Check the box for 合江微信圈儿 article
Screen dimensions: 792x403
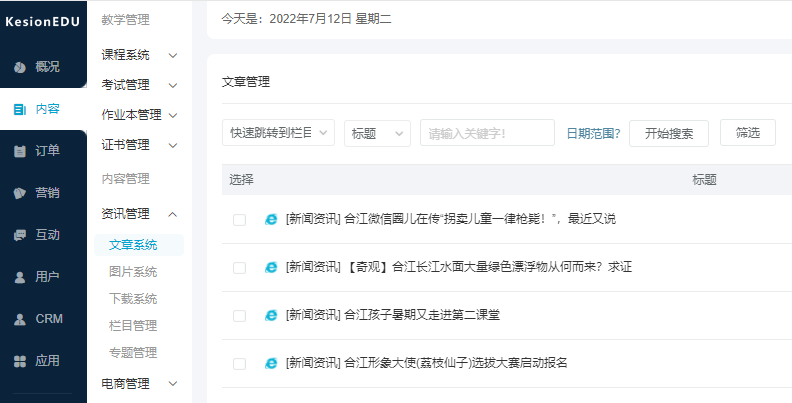tap(239, 220)
